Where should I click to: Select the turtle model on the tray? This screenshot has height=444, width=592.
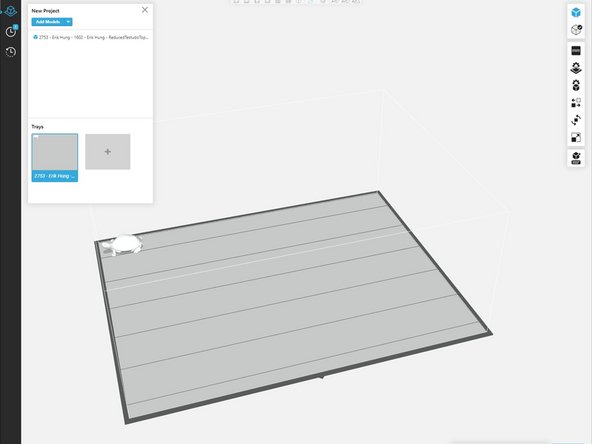[x=123, y=245]
